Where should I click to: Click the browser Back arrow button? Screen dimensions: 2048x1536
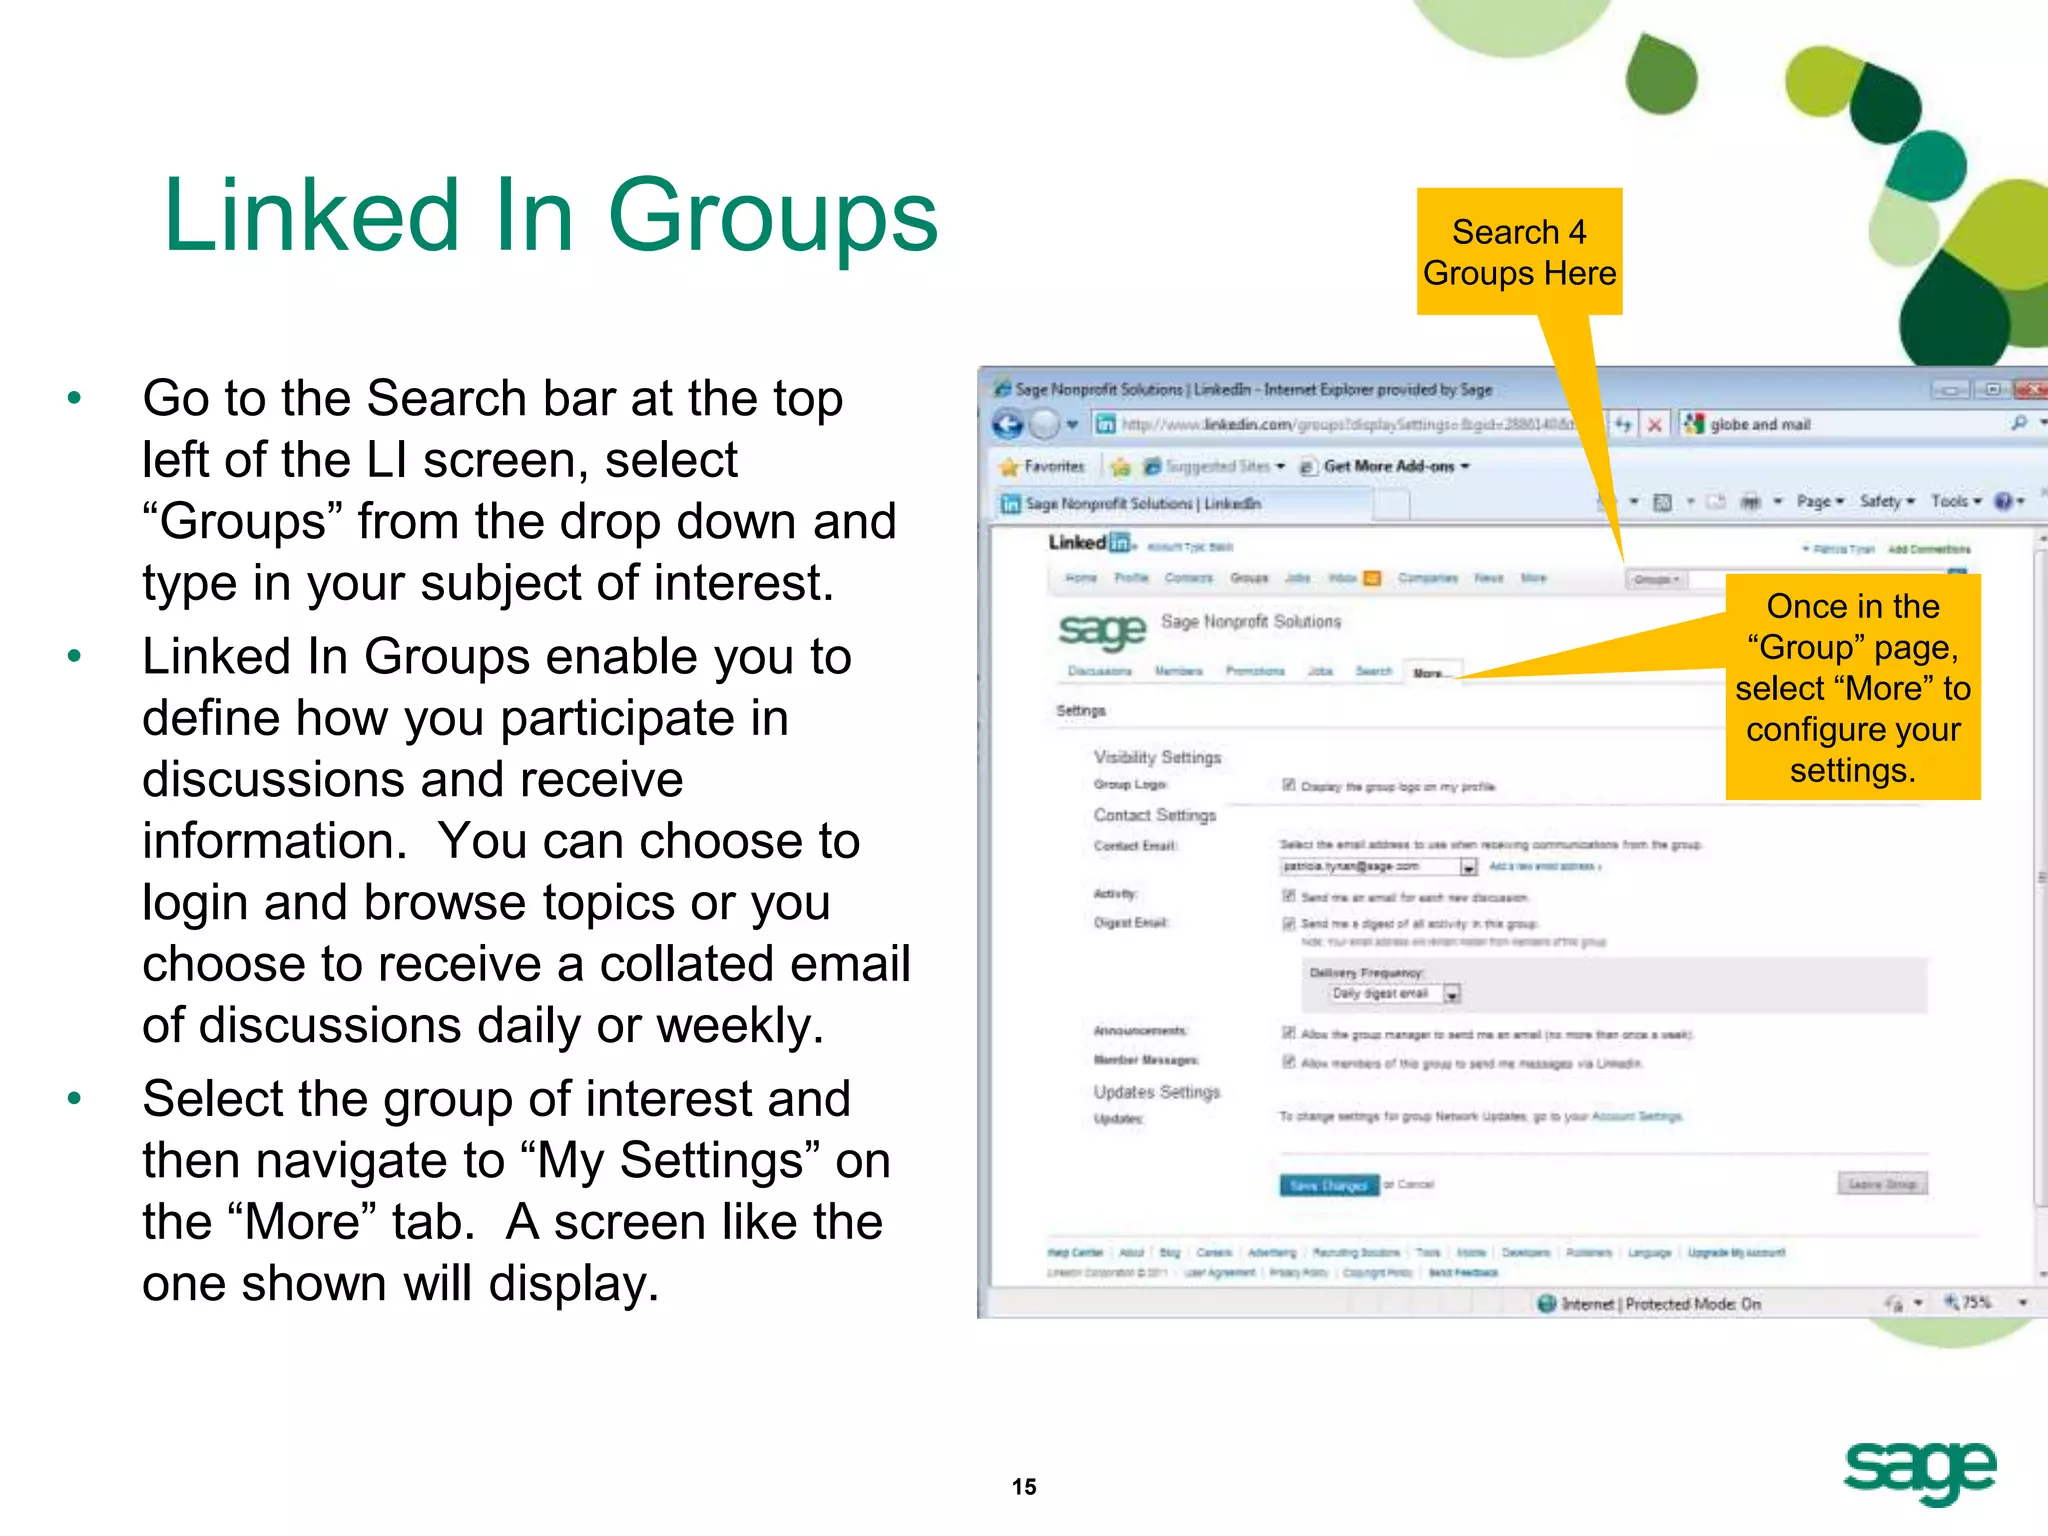tap(1008, 425)
